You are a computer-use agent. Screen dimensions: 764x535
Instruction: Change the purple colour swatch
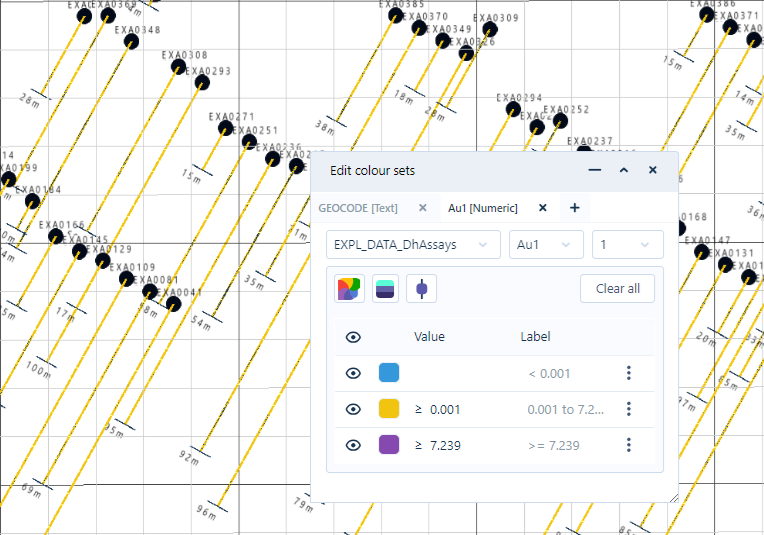389,445
